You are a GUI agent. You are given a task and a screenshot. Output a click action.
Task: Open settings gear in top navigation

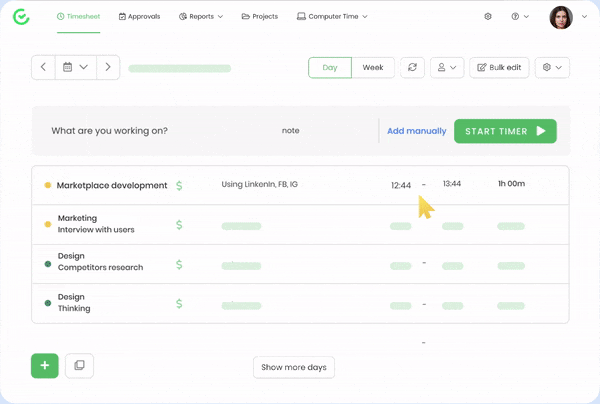[x=488, y=16]
